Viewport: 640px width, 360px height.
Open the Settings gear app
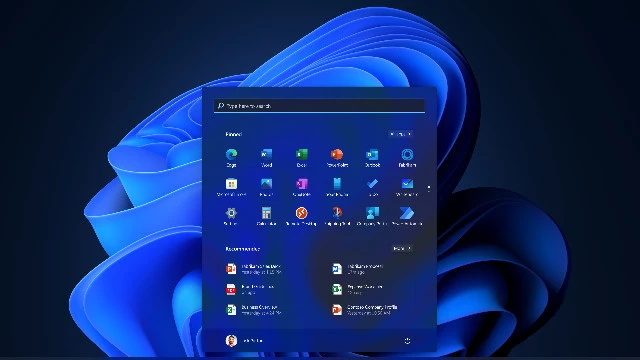(x=231, y=216)
